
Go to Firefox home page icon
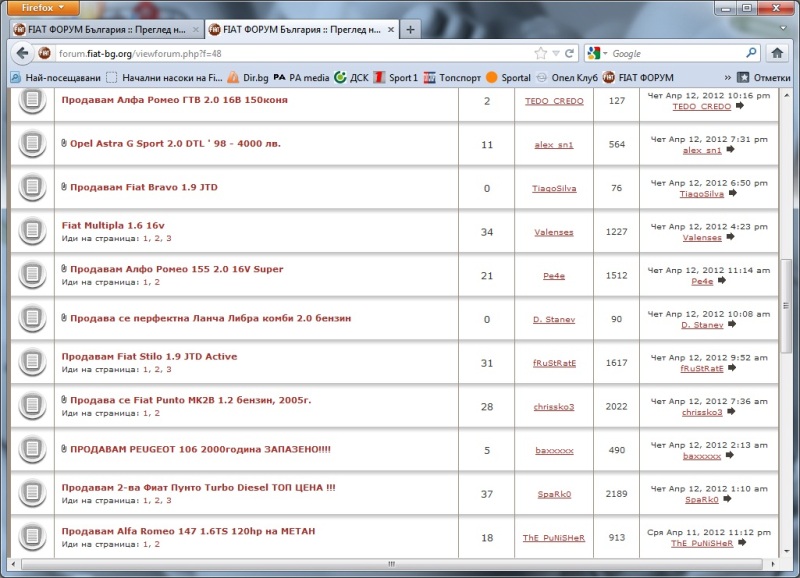pyautogui.click(x=781, y=54)
